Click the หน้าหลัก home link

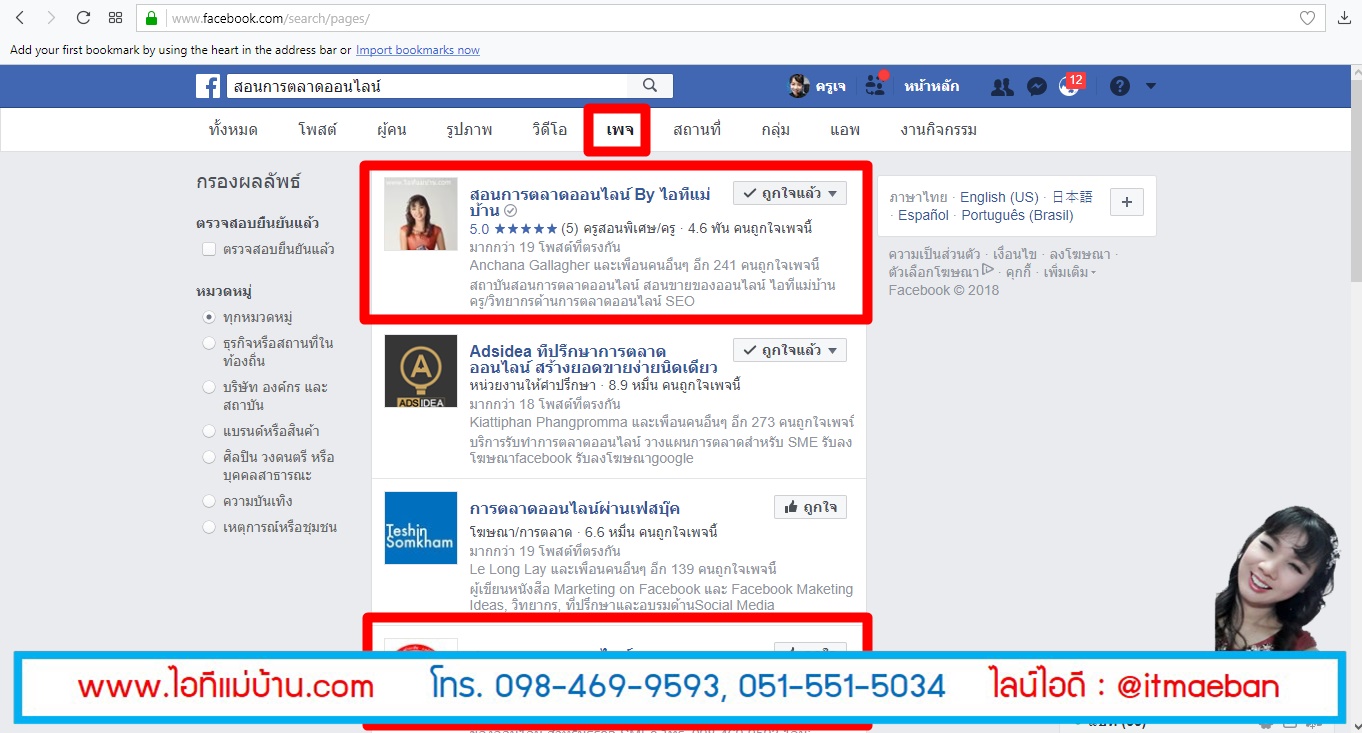(x=932, y=86)
